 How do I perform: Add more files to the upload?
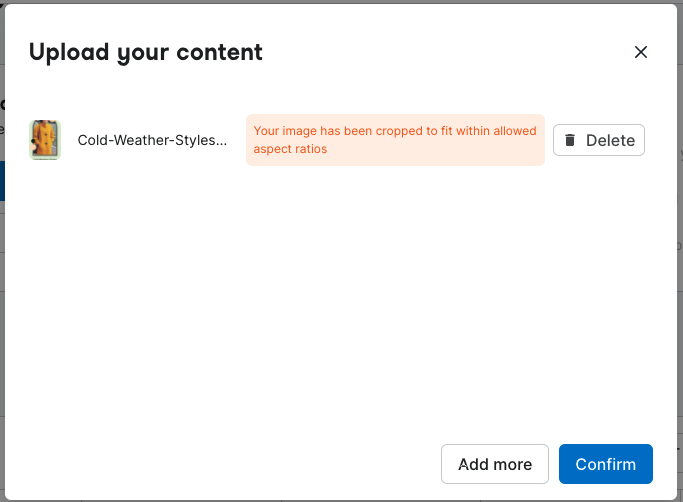click(495, 464)
